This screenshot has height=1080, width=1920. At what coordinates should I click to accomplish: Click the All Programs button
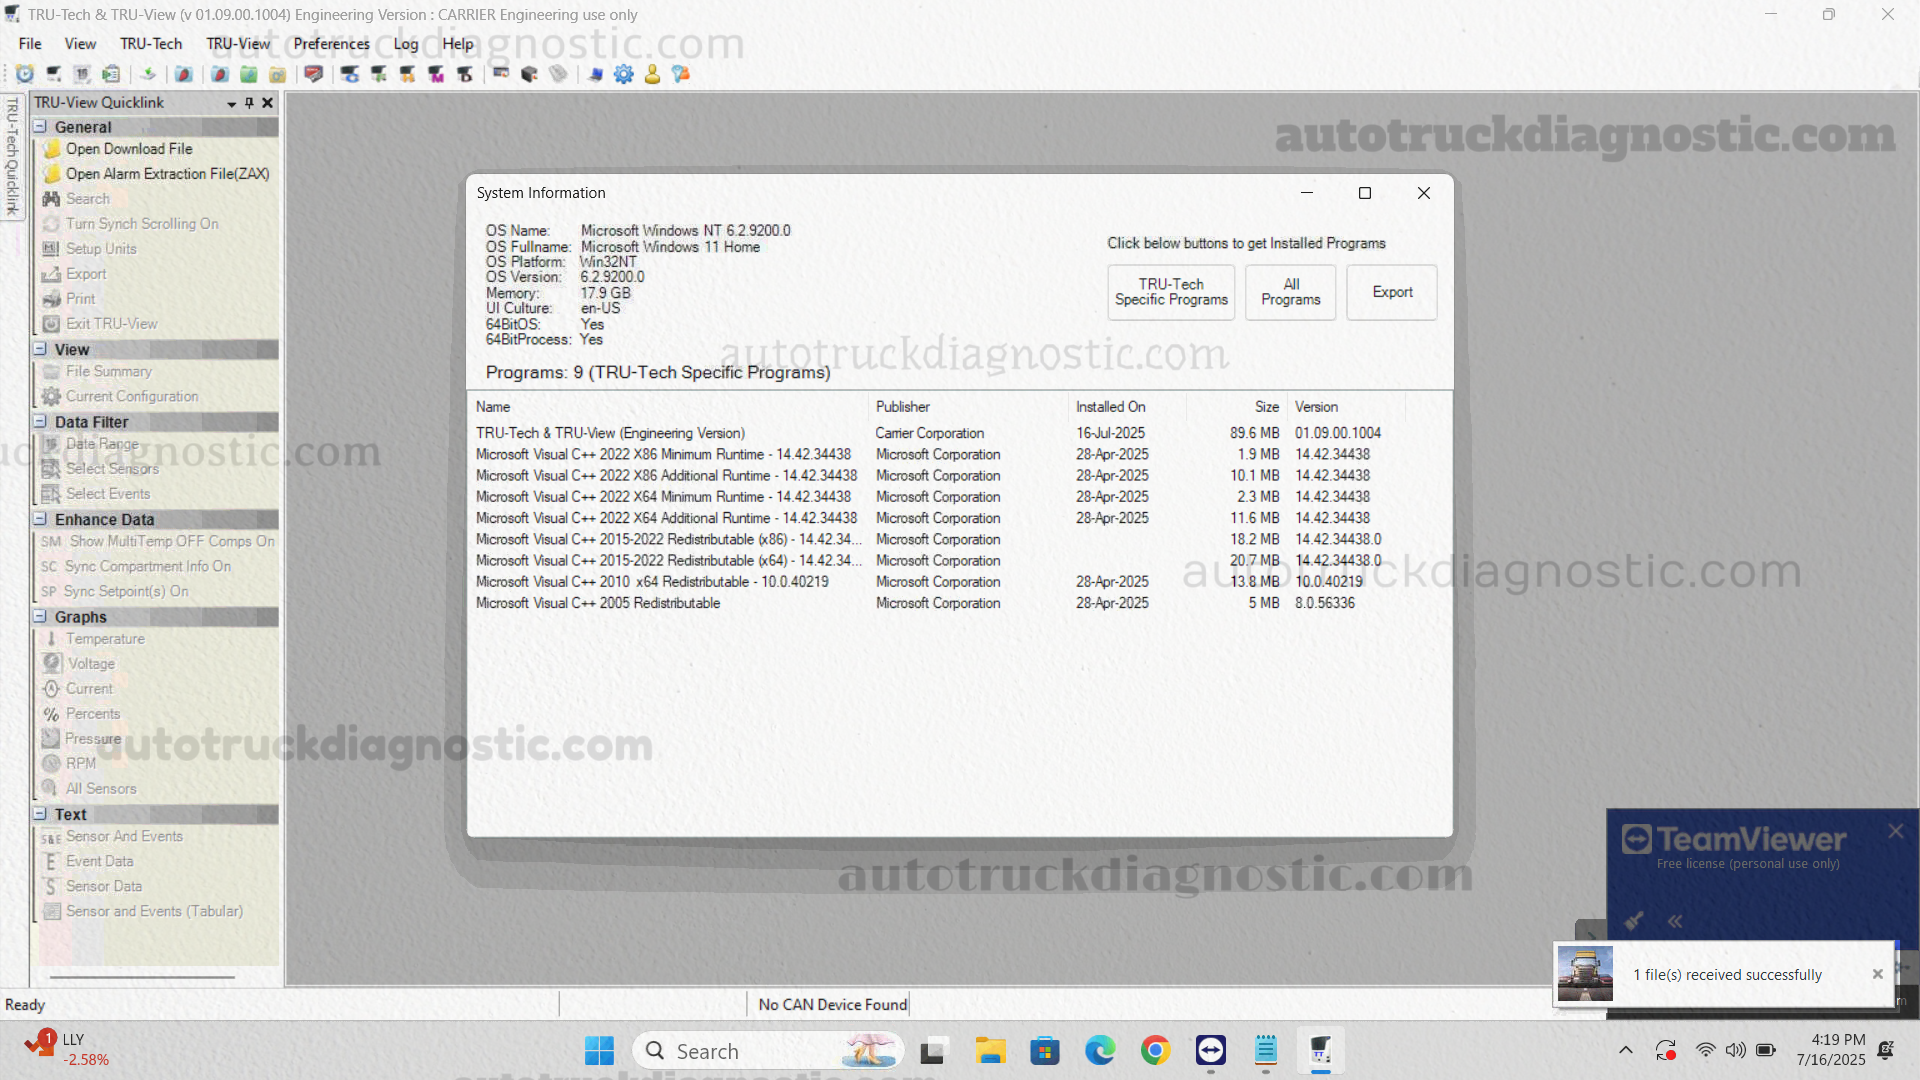click(x=1290, y=292)
